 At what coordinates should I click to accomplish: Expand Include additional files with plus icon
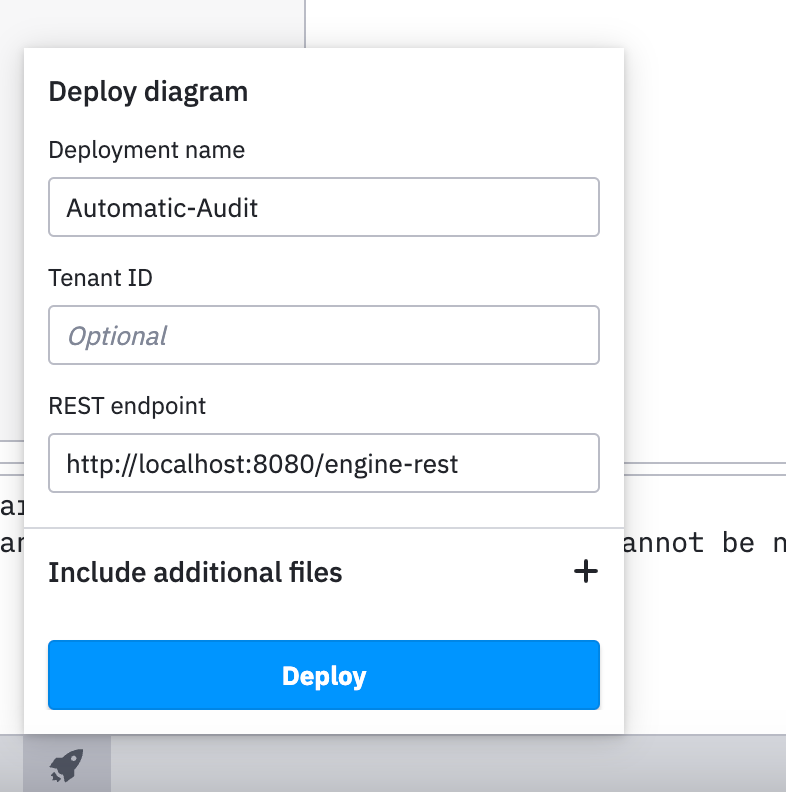(586, 571)
